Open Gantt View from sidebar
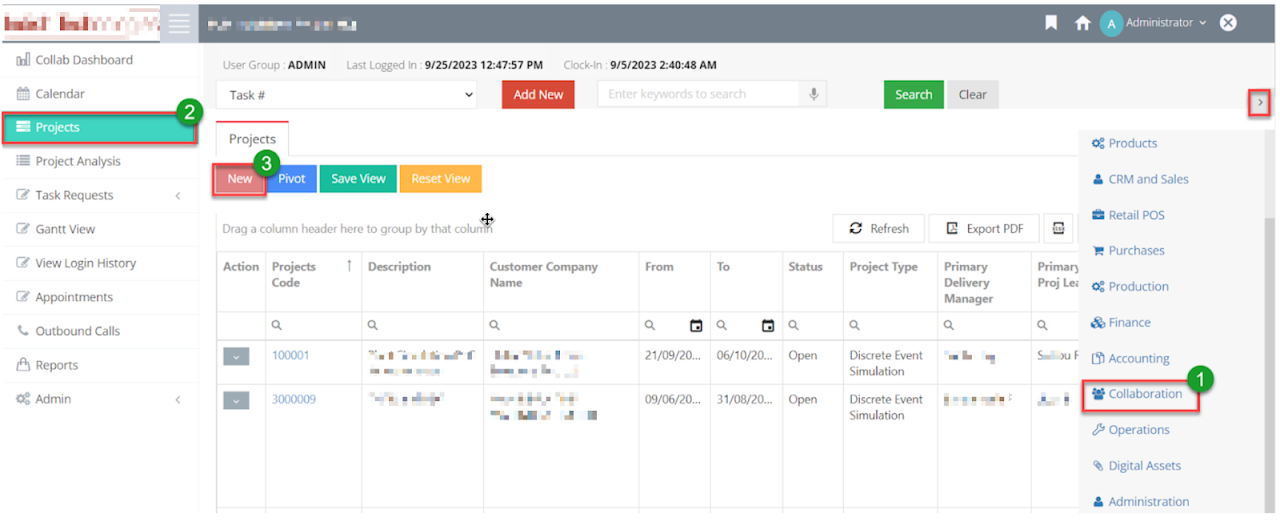The width and height of the screenshot is (1280, 522). (65, 229)
